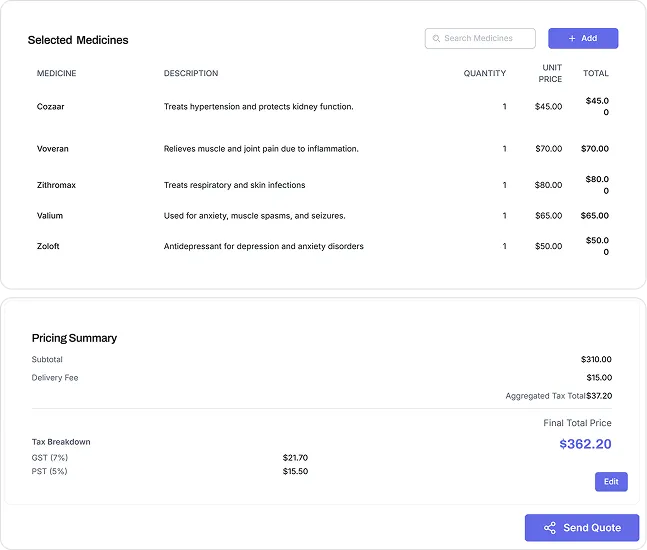
Task: Click the magnifier icon in the search box
Action: click(x=436, y=39)
